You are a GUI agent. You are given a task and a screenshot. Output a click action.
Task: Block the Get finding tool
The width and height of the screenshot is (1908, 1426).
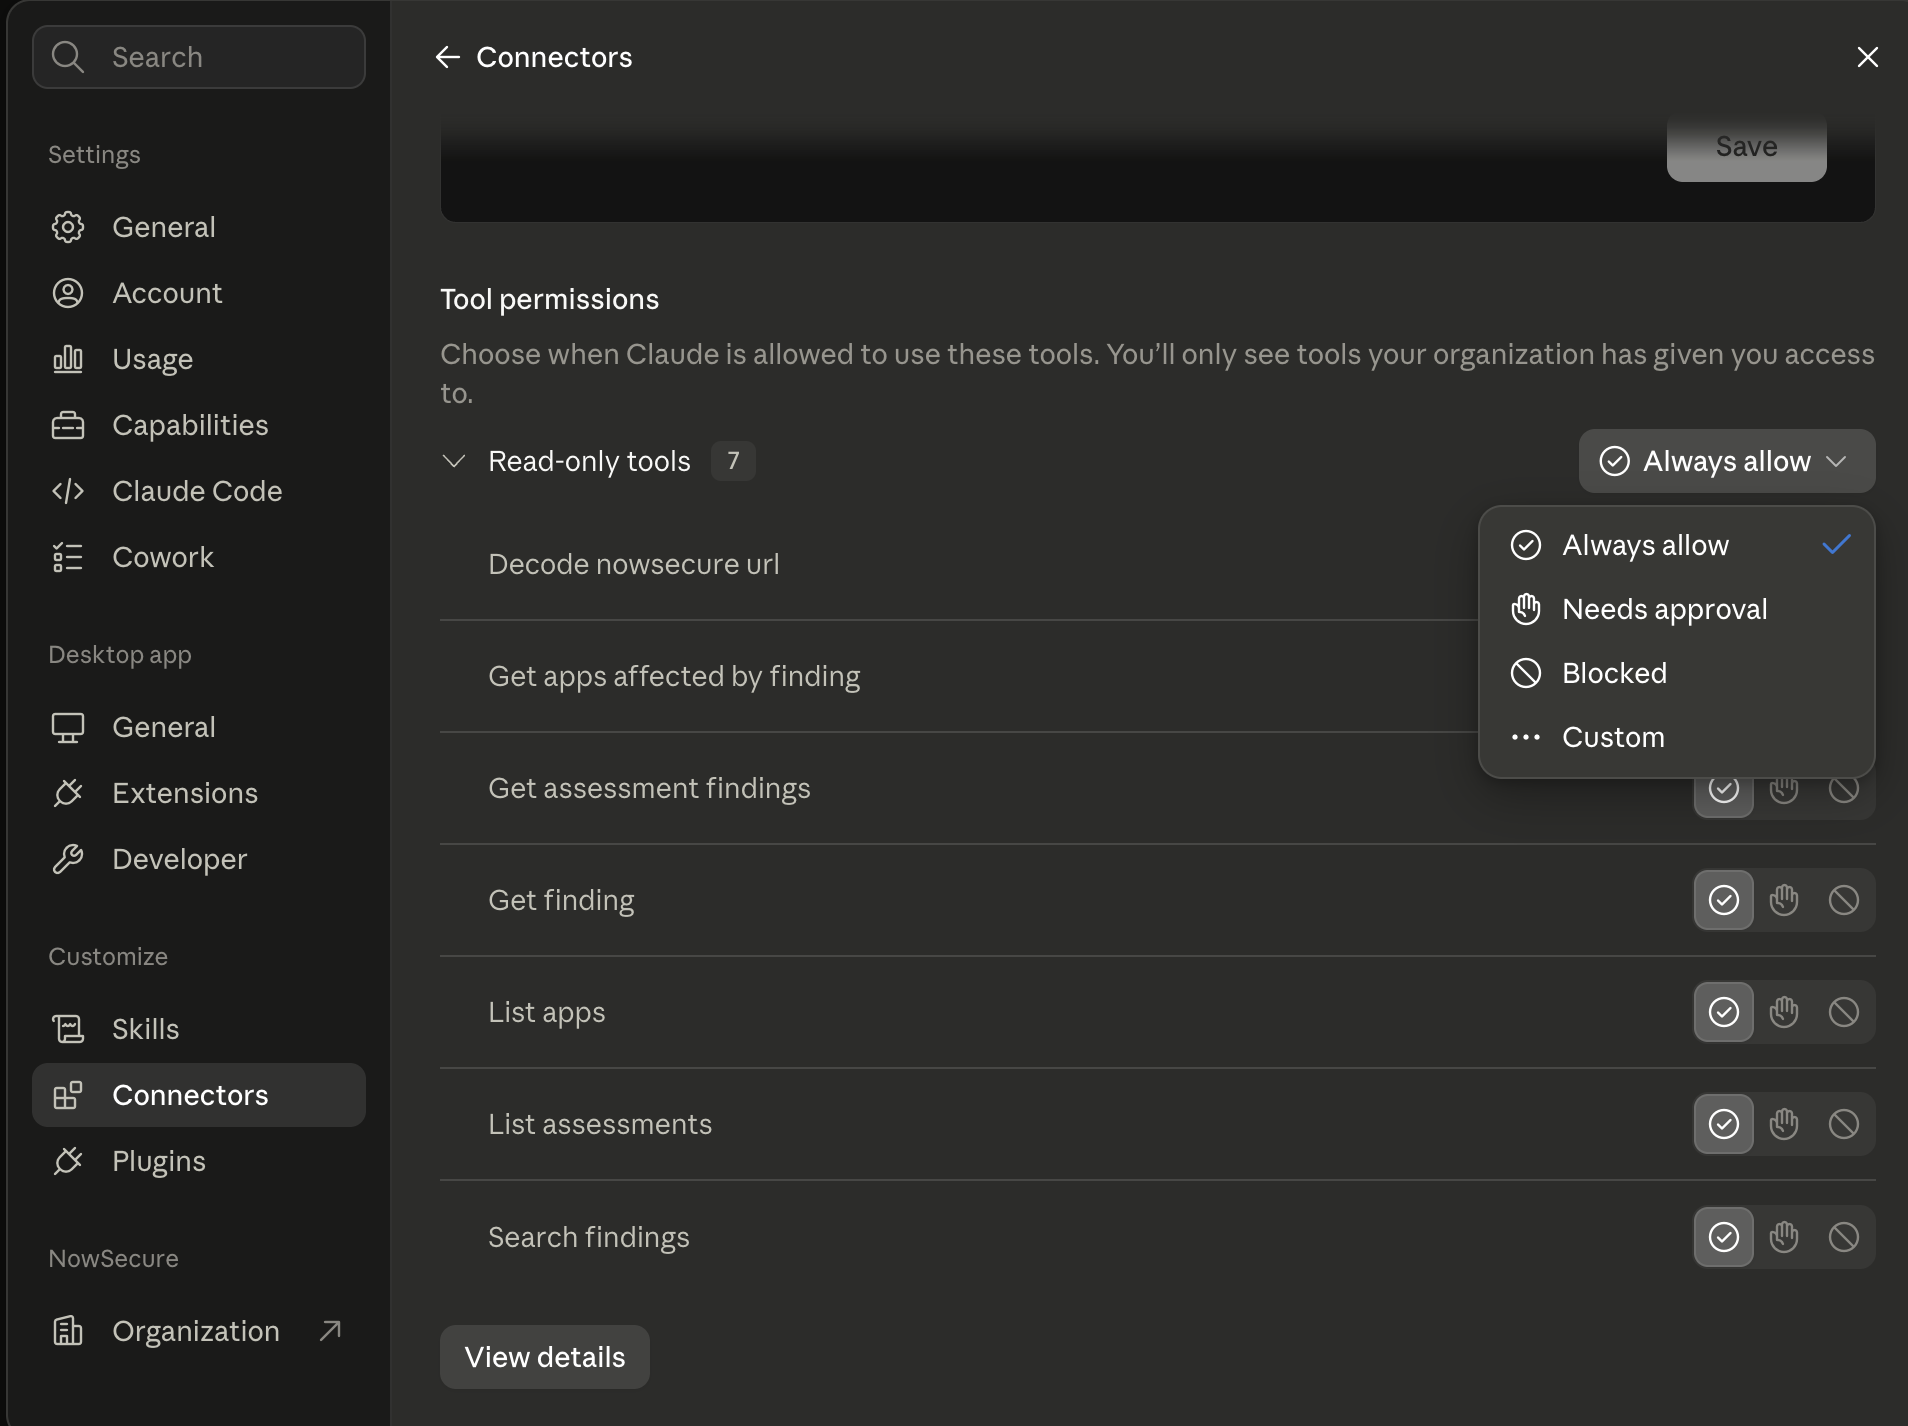pyautogui.click(x=1843, y=900)
